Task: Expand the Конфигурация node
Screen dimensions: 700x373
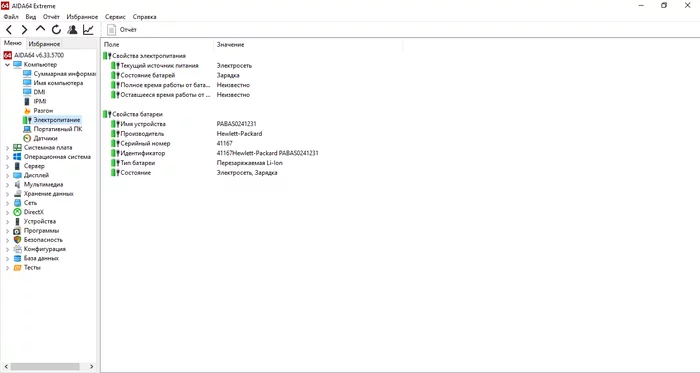Action: point(7,249)
